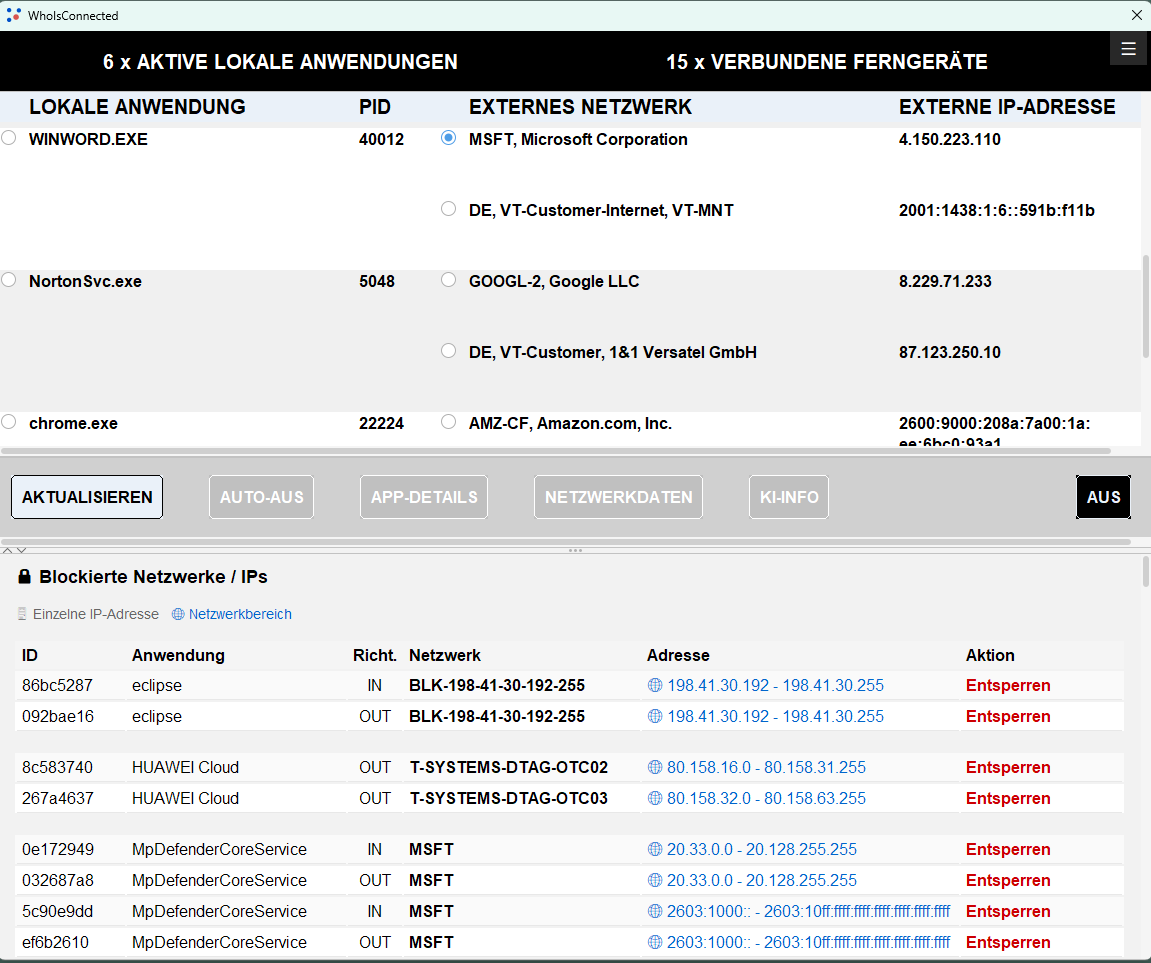The width and height of the screenshot is (1151, 963).
Task: Click the connections list vertical scrollbar
Action: (1146, 307)
